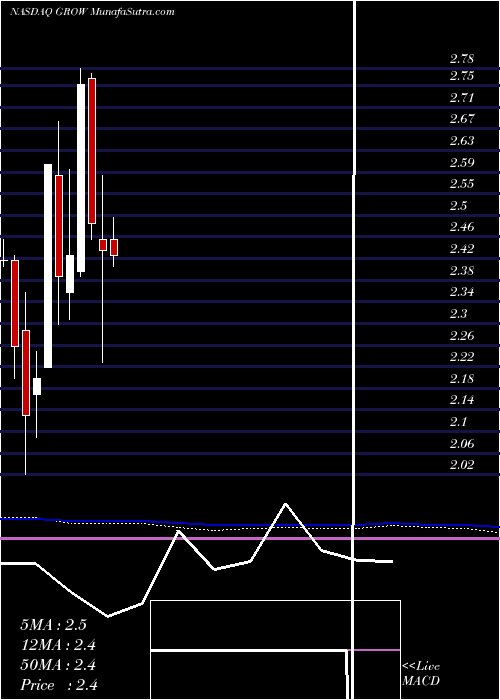
Task: Click the 2.67 price axis label
Action: pos(462,119)
